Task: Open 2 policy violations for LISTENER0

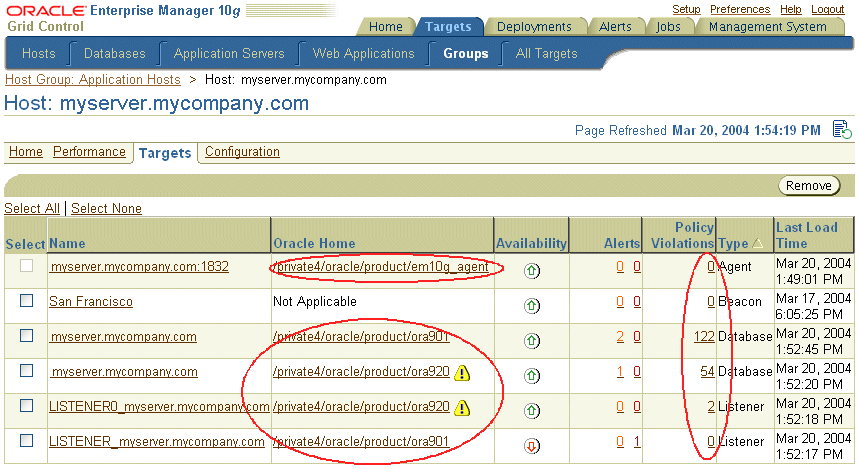Action: click(711, 407)
